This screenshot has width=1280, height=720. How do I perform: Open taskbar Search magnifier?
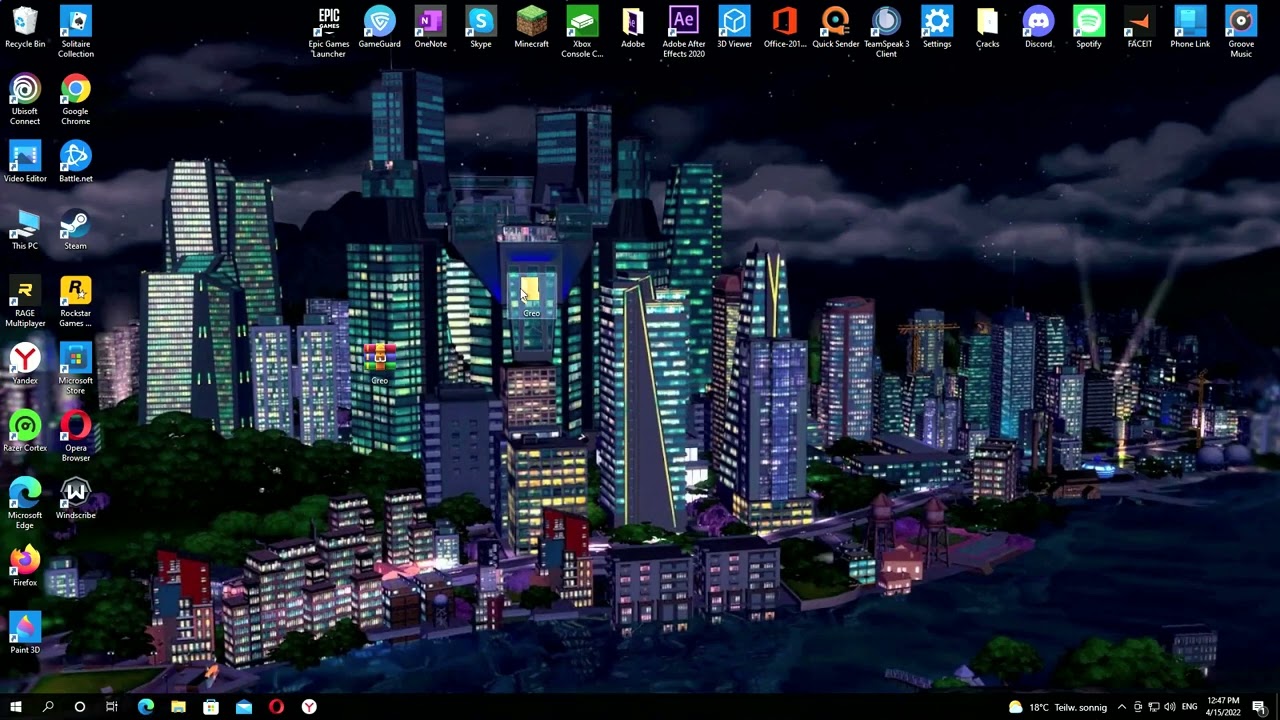pyautogui.click(x=47, y=707)
